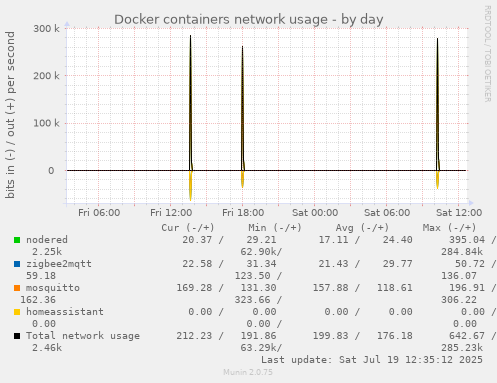Click the orange mosquitto legend swatch
The image size is (497, 383).
(x=17, y=288)
